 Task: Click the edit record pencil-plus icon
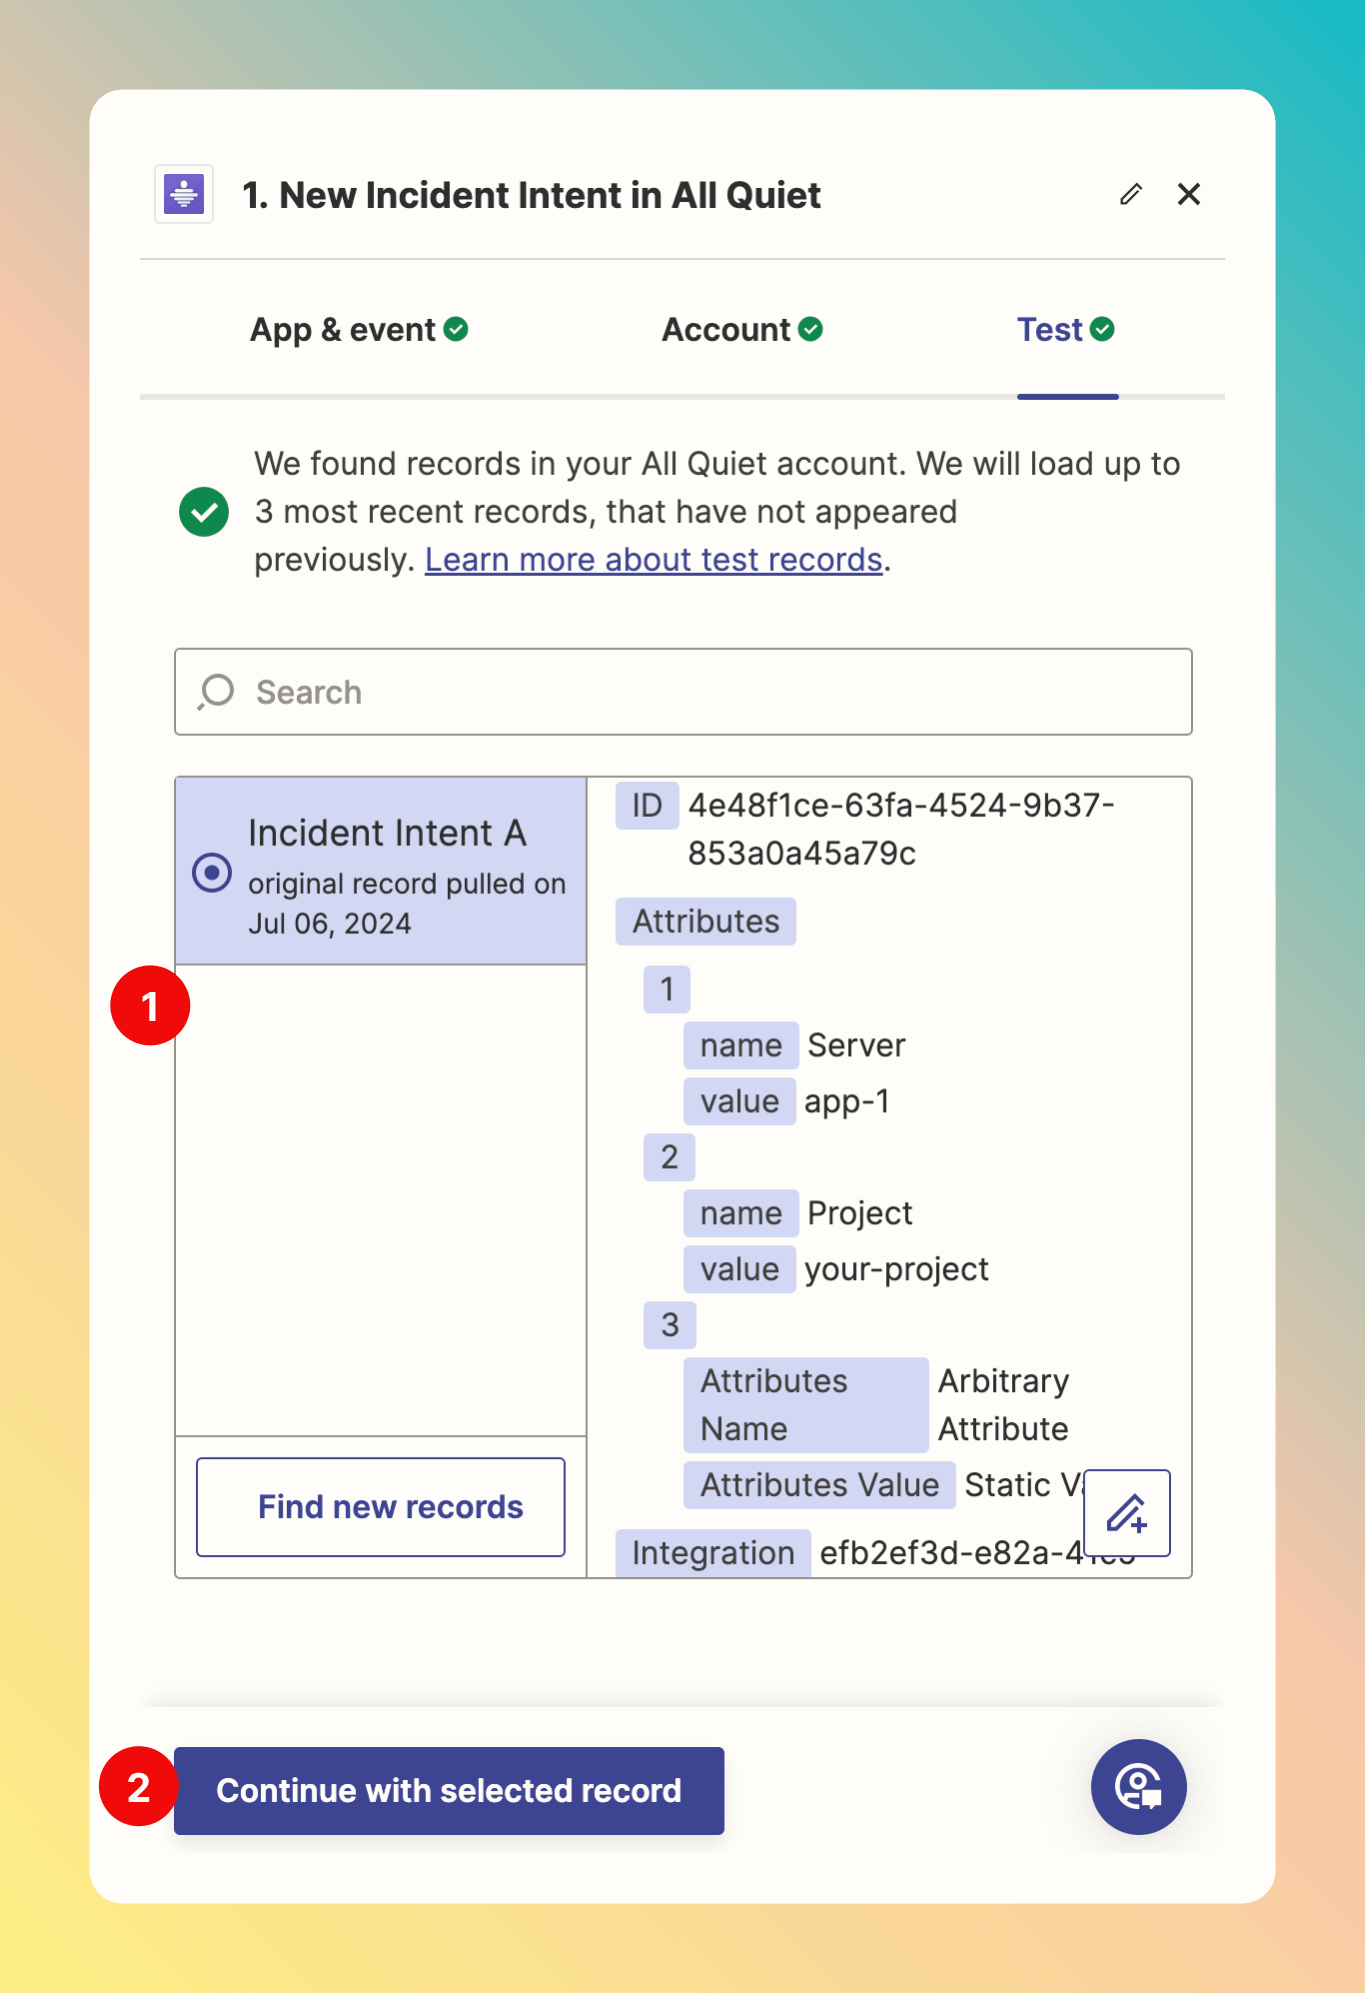[x=1127, y=1513]
